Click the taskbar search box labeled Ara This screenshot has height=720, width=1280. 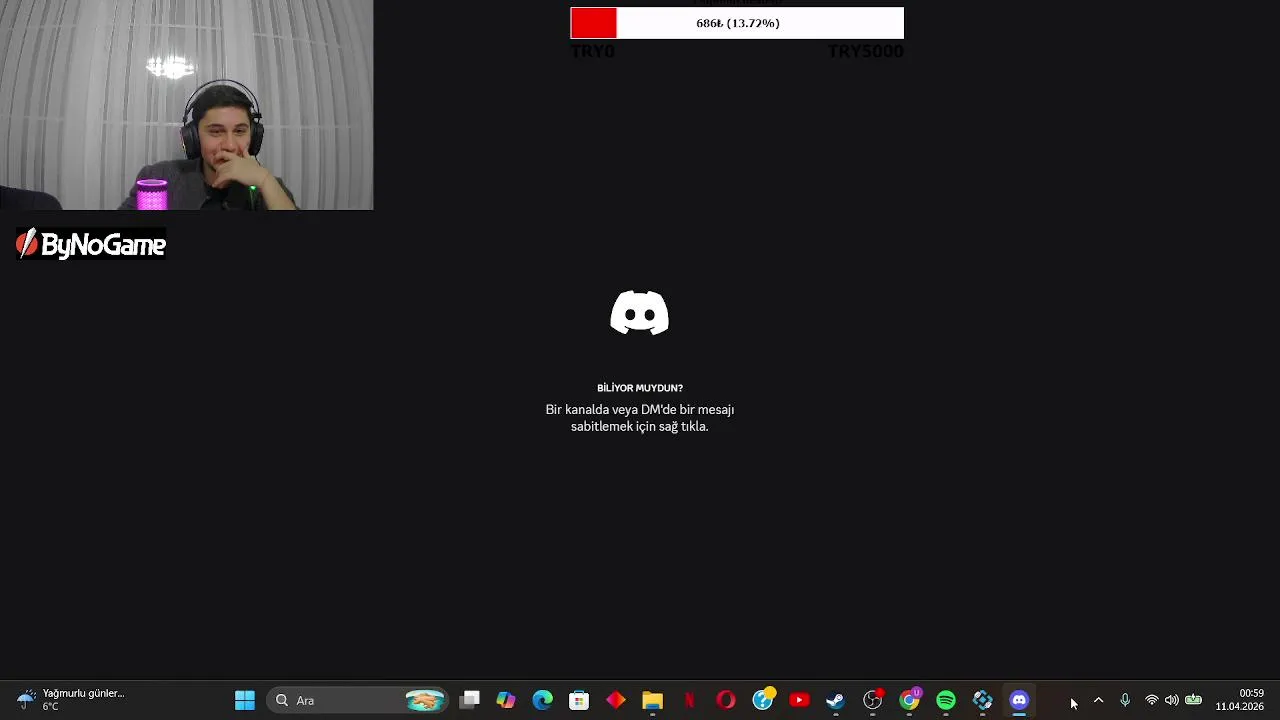pyautogui.click(x=358, y=700)
